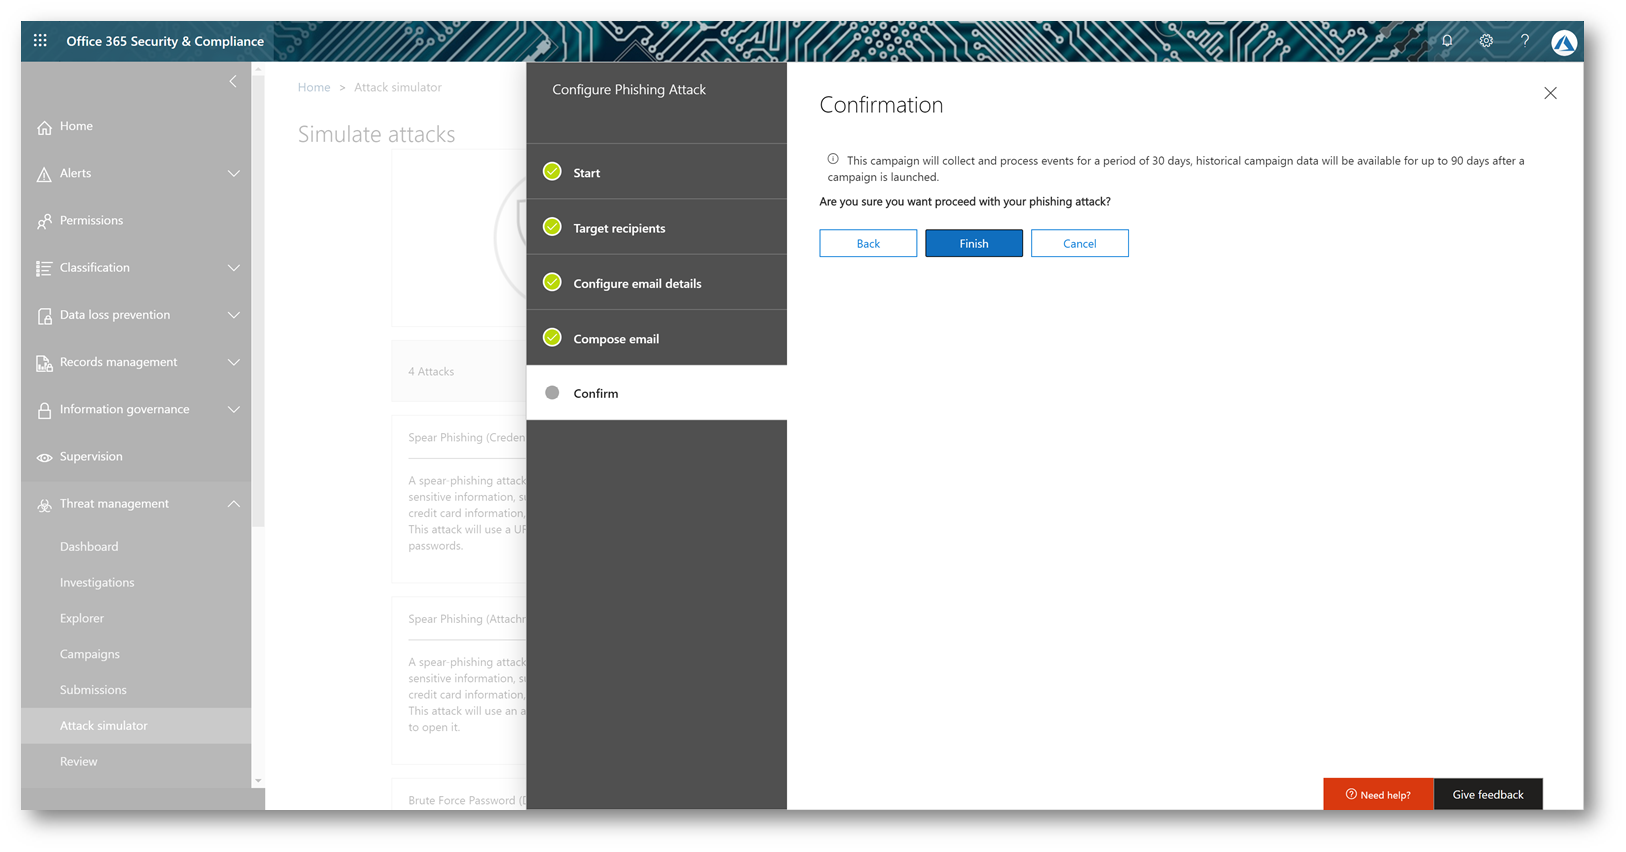Expand the Data loss prevention chevron
Image resolution: width=1626 pixels, height=852 pixels.
[234, 315]
